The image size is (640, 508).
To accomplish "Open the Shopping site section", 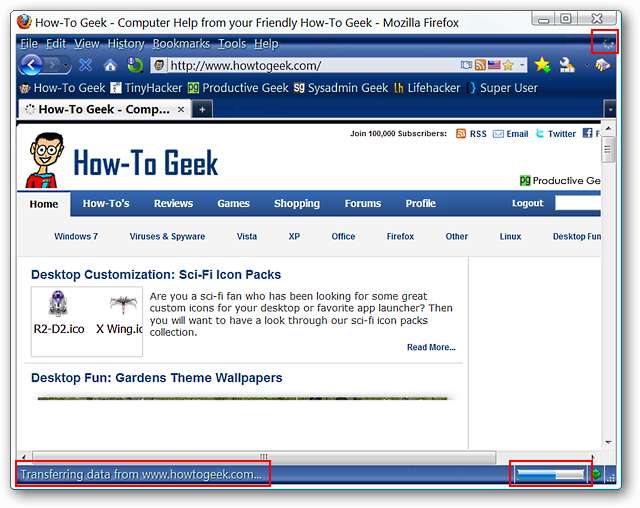I will click(x=297, y=203).
